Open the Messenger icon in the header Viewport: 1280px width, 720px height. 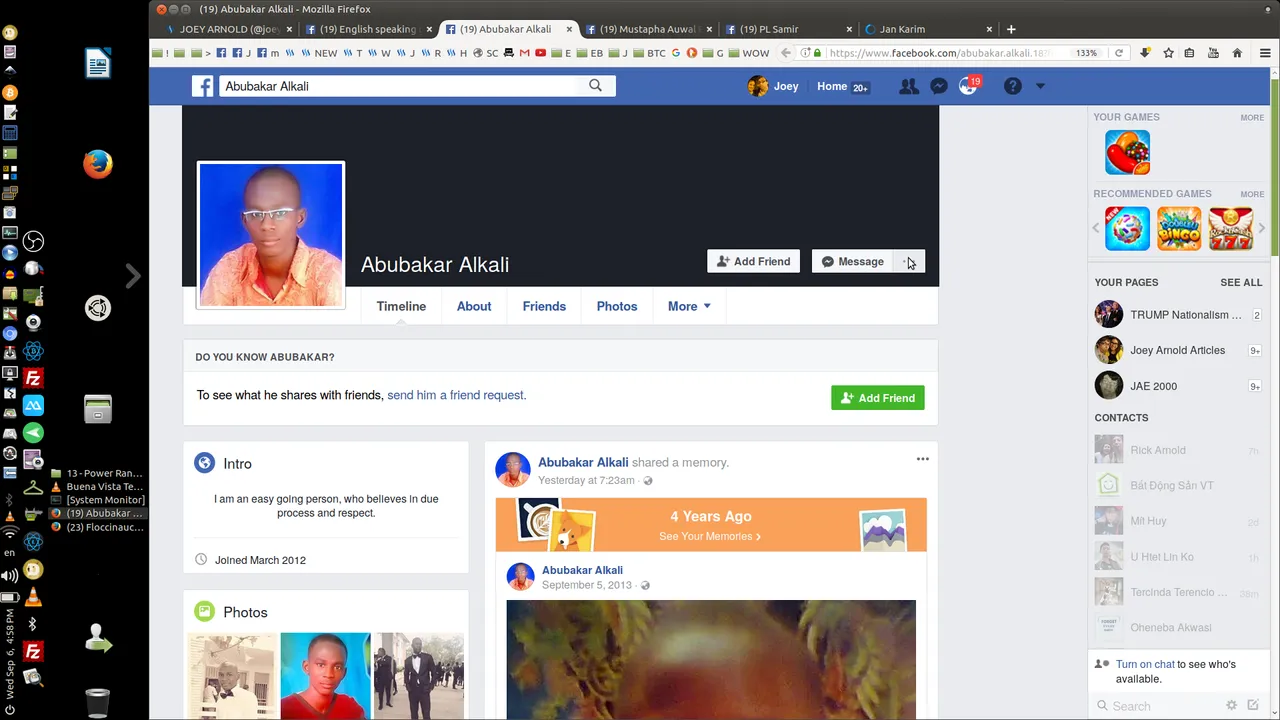(x=939, y=87)
